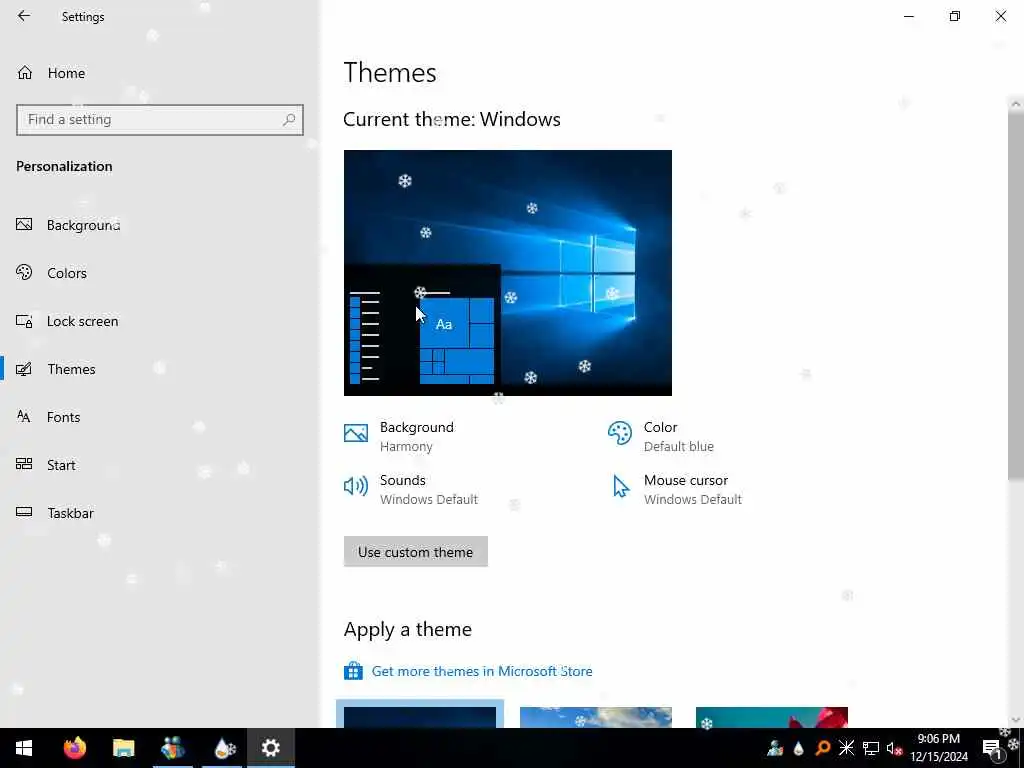
Task: Switch to the Settings gear taskbar app
Action: [x=270, y=748]
